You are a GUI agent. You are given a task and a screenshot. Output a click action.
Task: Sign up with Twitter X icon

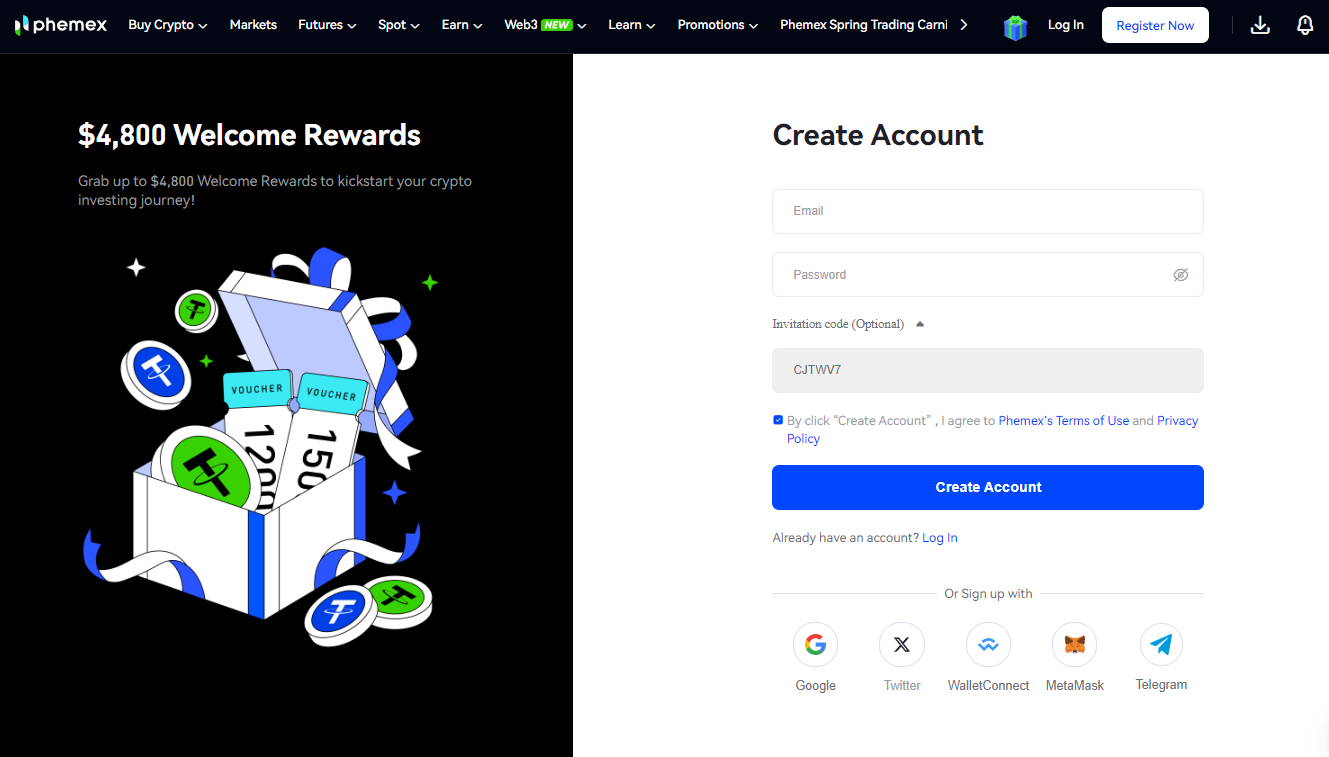[x=902, y=645]
